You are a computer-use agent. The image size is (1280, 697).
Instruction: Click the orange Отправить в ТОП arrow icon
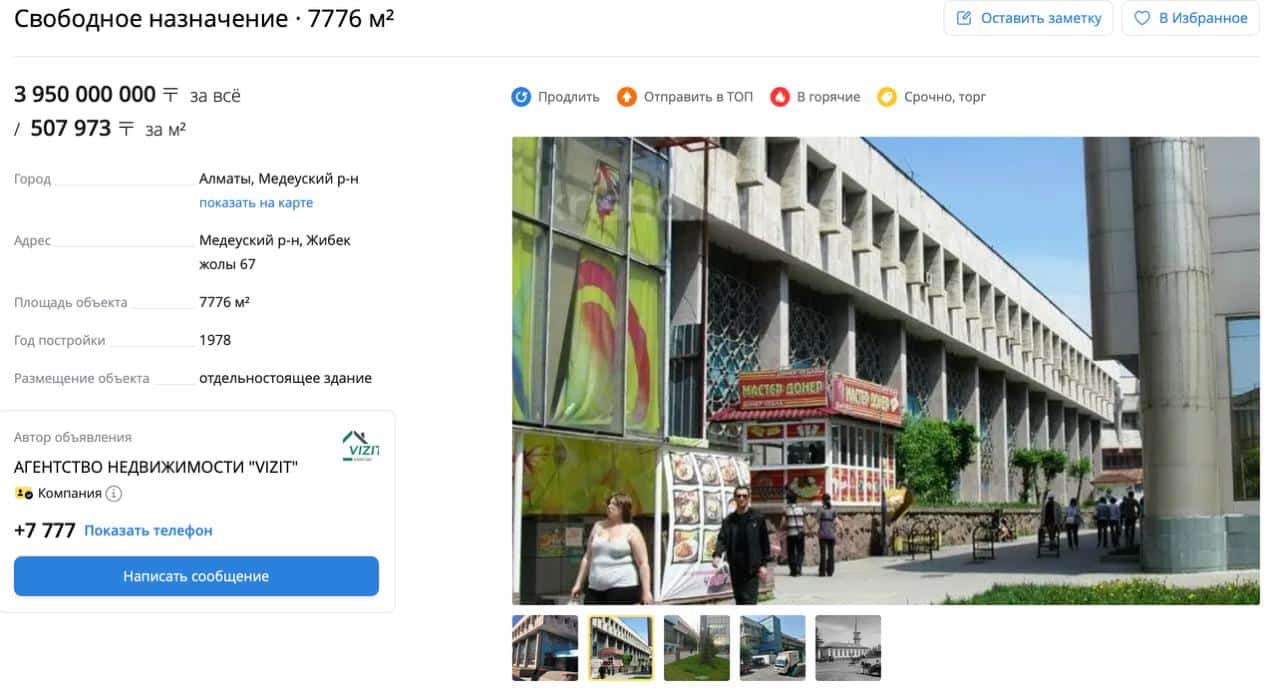click(627, 97)
